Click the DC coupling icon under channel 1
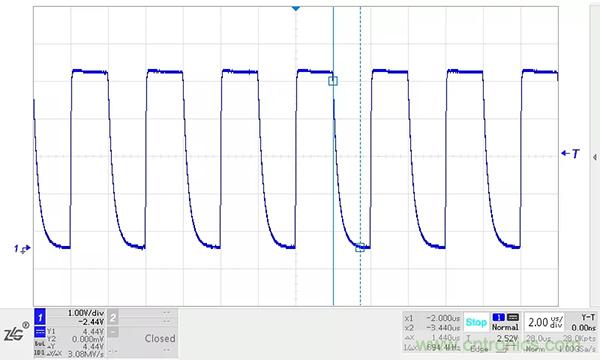Viewport: 600px width, 360px height. [40, 331]
